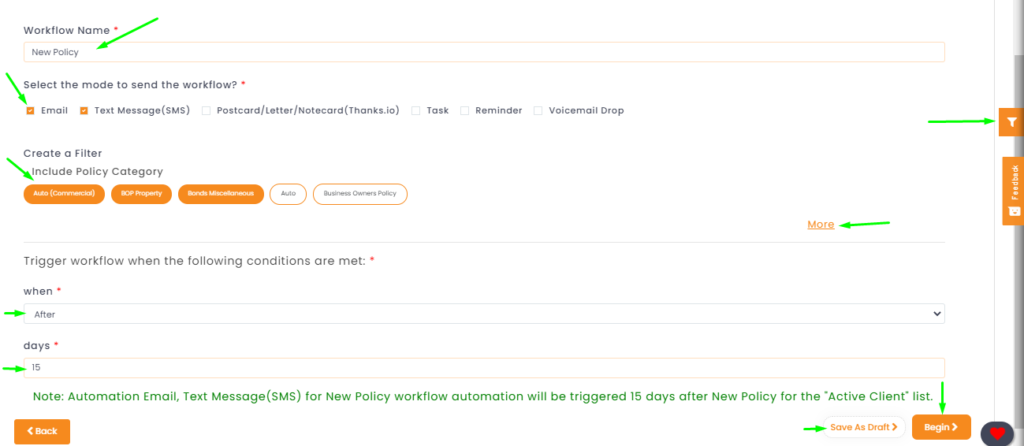Click the red heart chat icon
The image size is (1024, 446).
[x=997, y=434]
